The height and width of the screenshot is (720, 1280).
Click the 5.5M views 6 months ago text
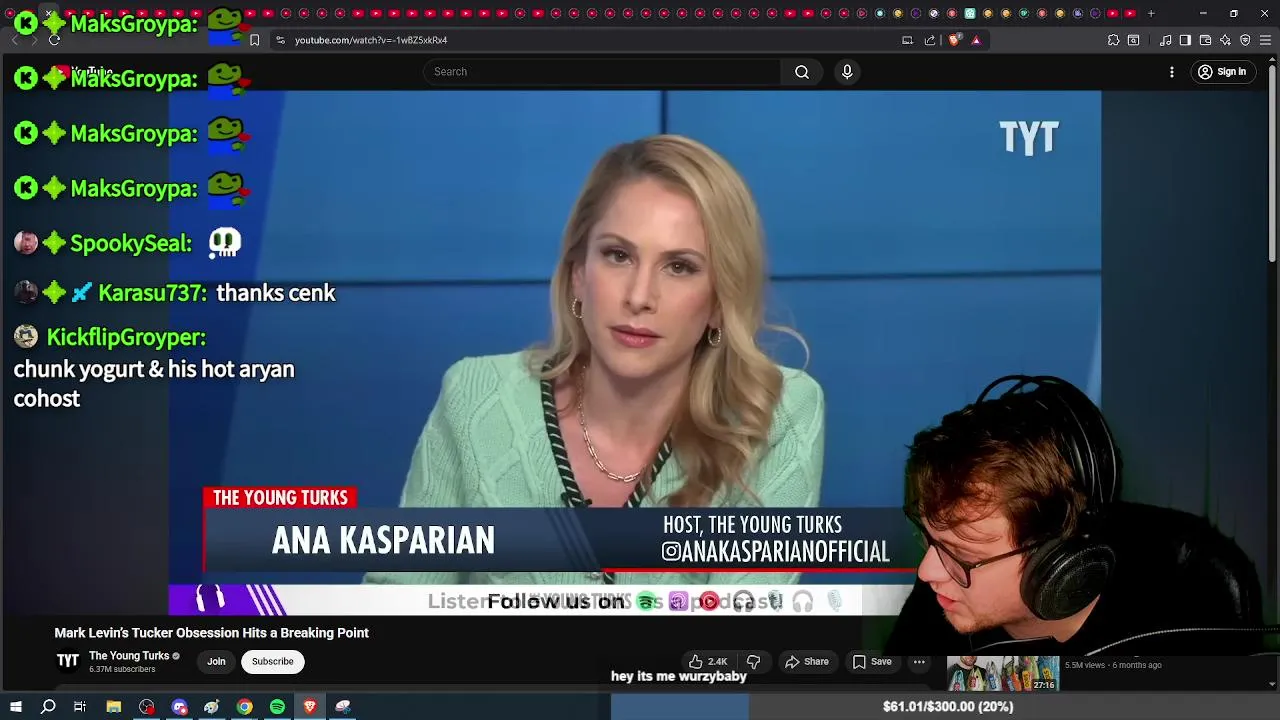pyautogui.click(x=1113, y=665)
